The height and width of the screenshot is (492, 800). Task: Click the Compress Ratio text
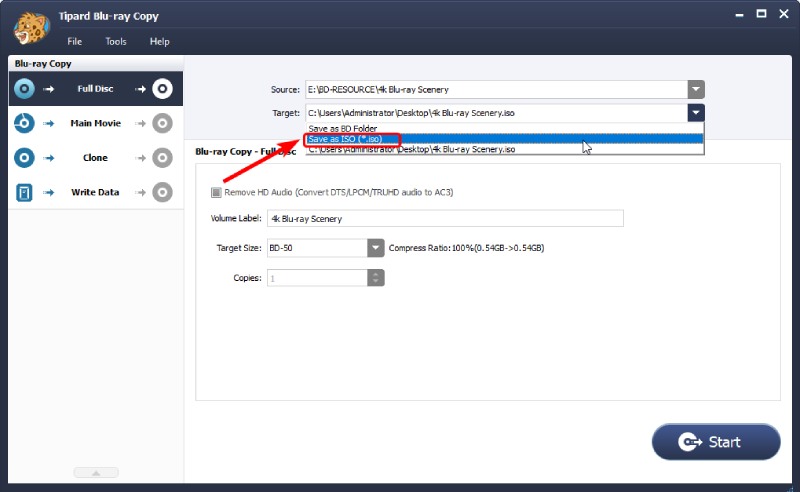[466, 248]
